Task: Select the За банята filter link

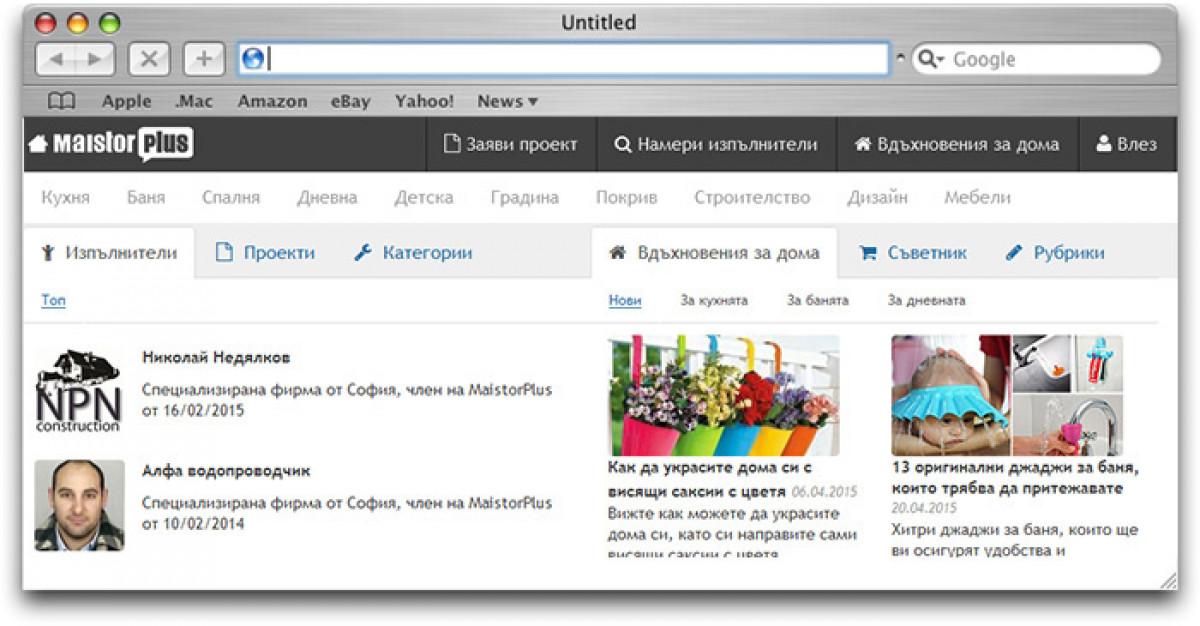Action: pyautogui.click(x=817, y=300)
